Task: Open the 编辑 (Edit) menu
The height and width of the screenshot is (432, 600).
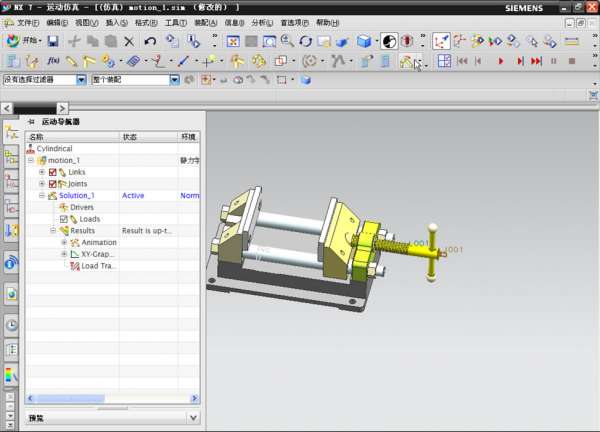Action: click(57, 23)
